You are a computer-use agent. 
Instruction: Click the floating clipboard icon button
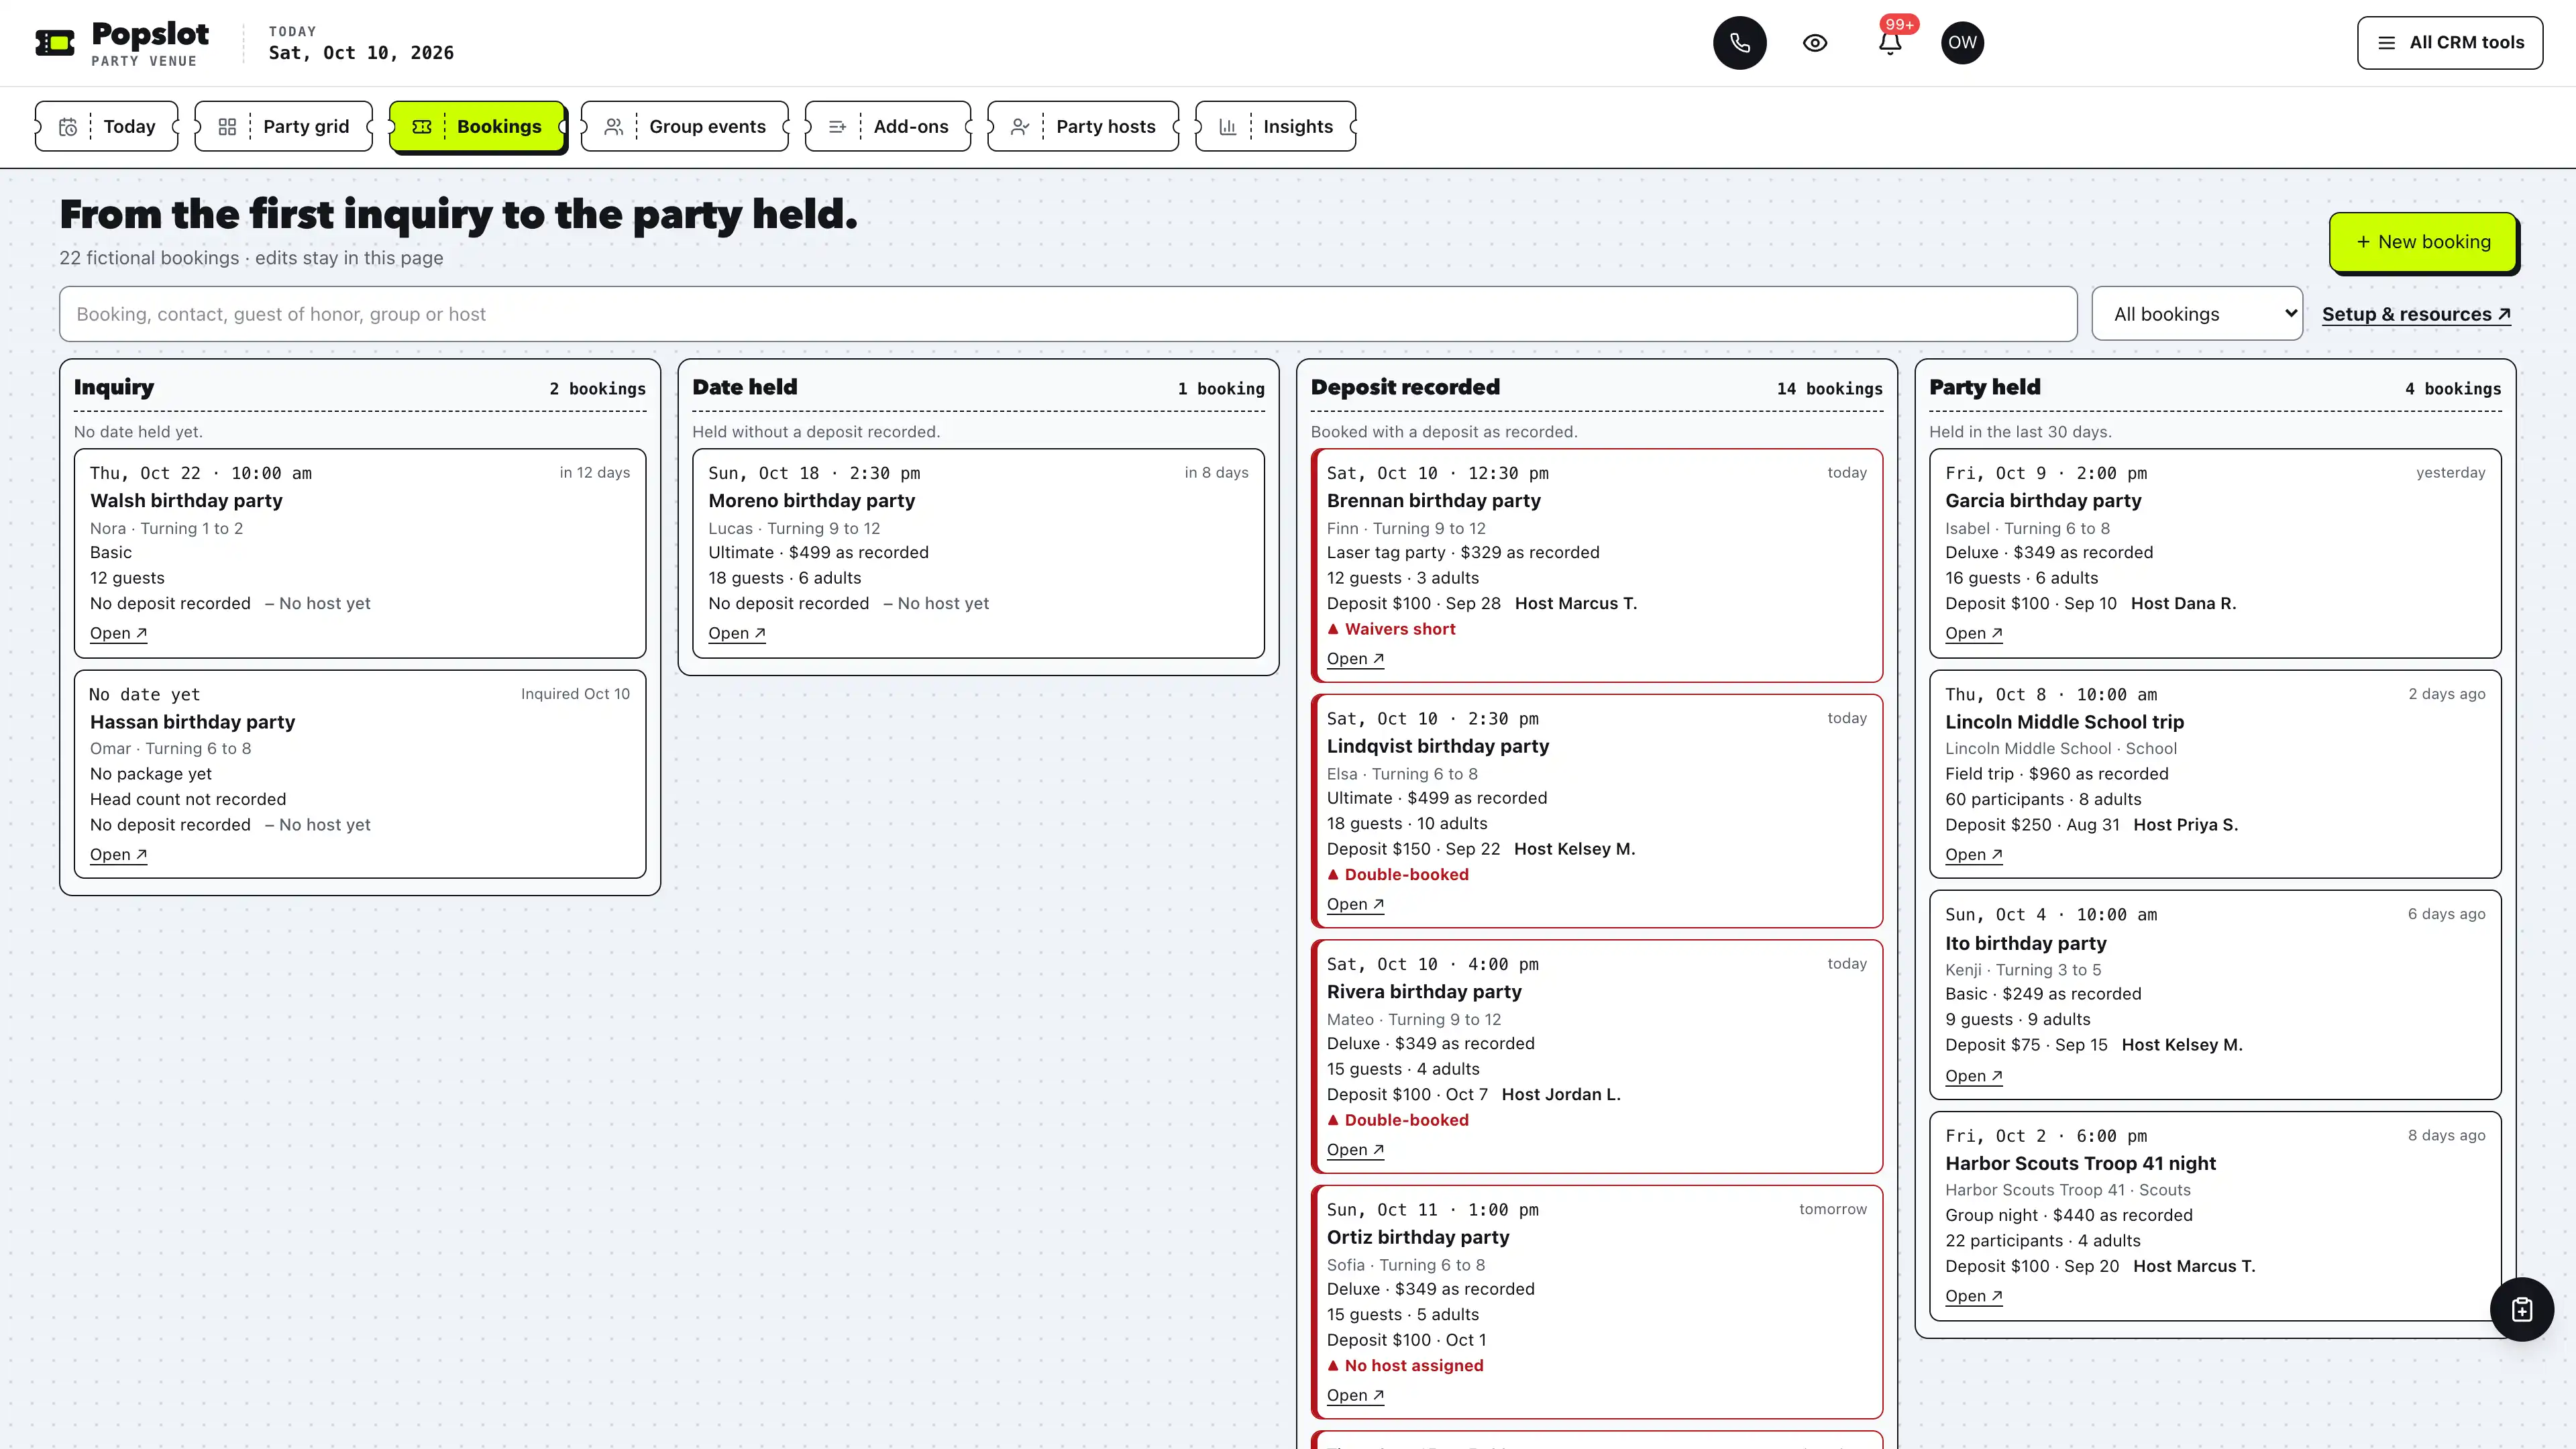[2521, 1309]
